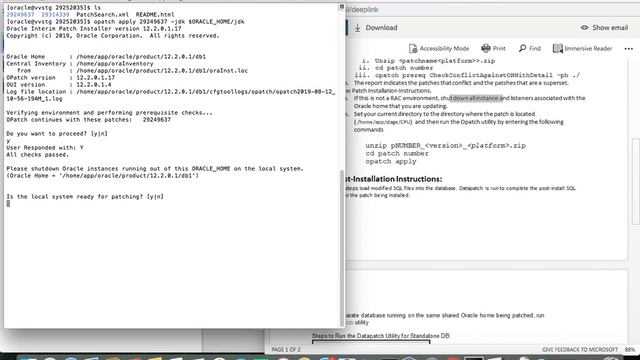The width and height of the screenshot is (640, 360).
Task: Select blue 29249637 directory in ls output
Action: 20,15
